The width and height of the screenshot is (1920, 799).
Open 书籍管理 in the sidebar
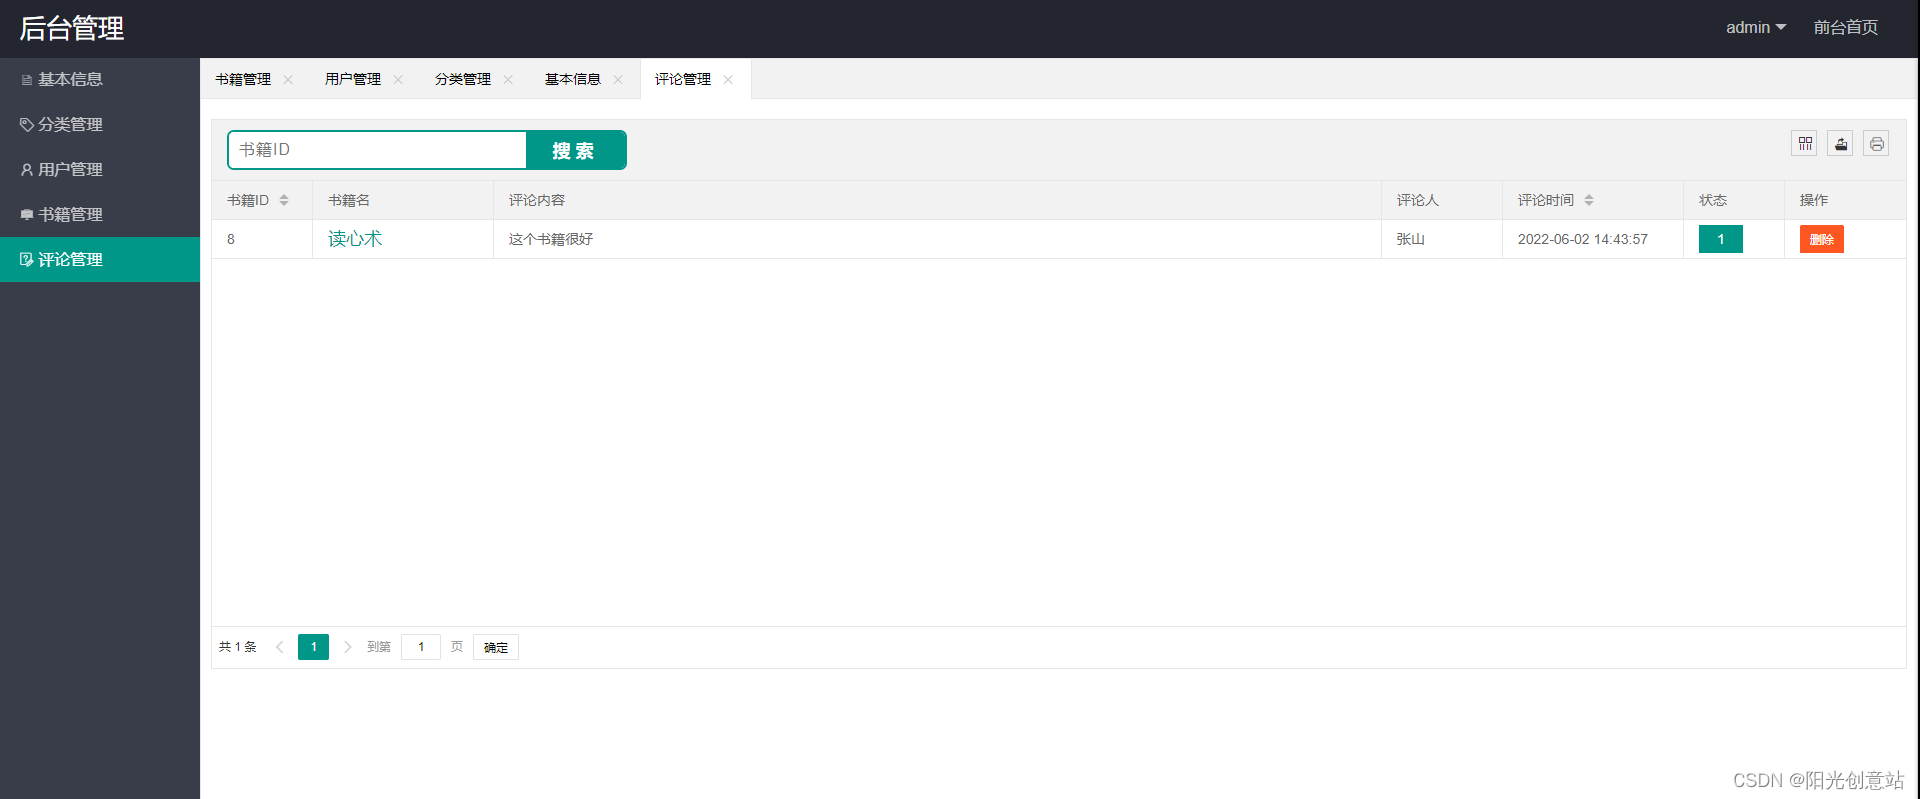point(100,214)
